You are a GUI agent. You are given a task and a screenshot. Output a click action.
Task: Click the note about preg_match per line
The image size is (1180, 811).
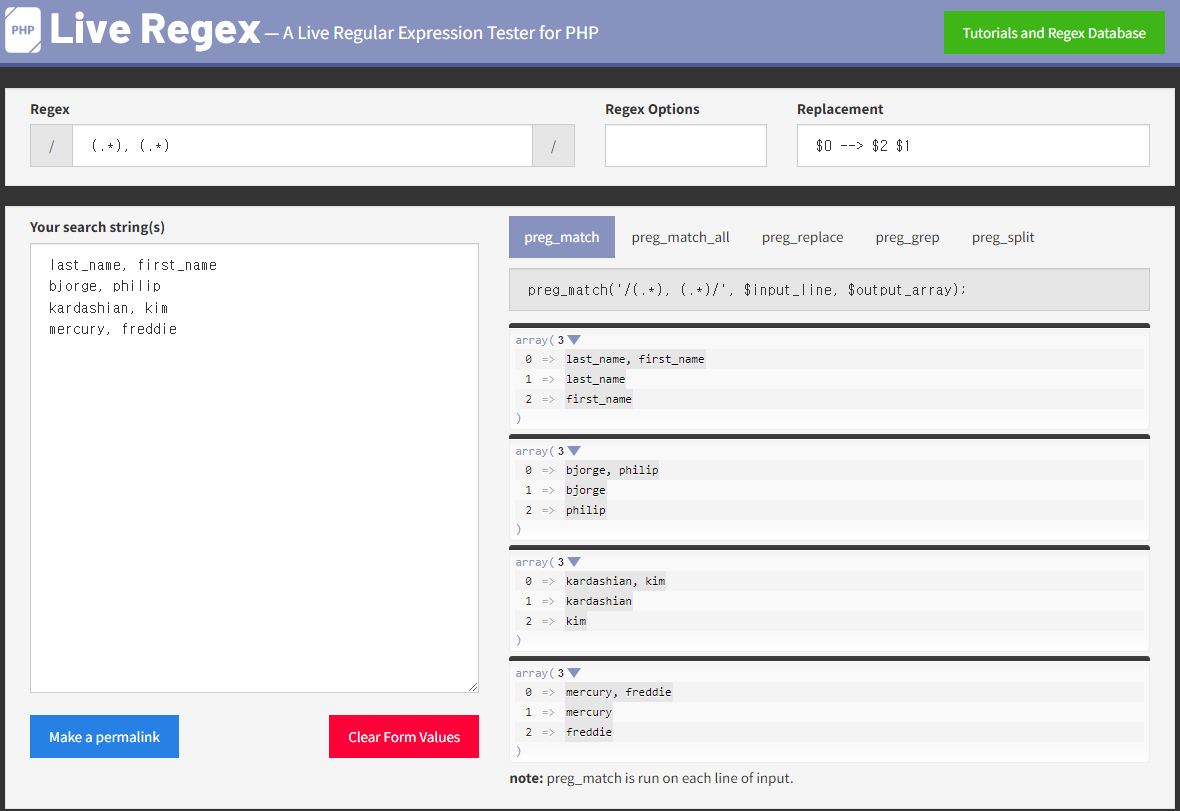(x=651, y=778)
